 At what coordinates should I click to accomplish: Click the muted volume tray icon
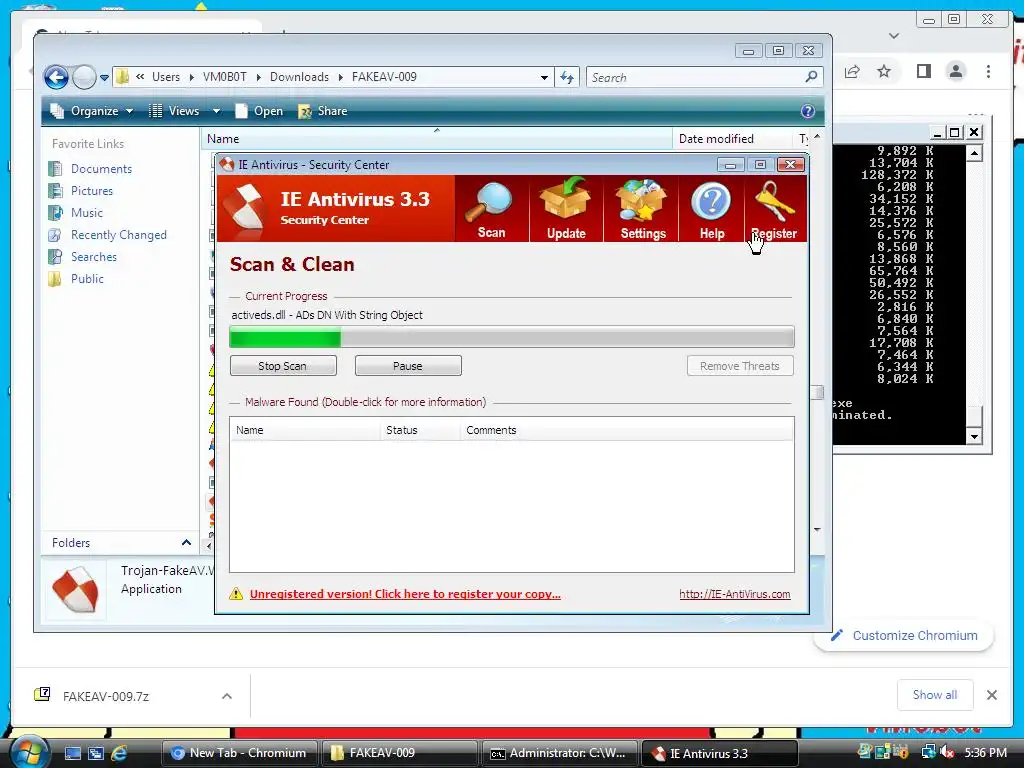pos(946,753)
